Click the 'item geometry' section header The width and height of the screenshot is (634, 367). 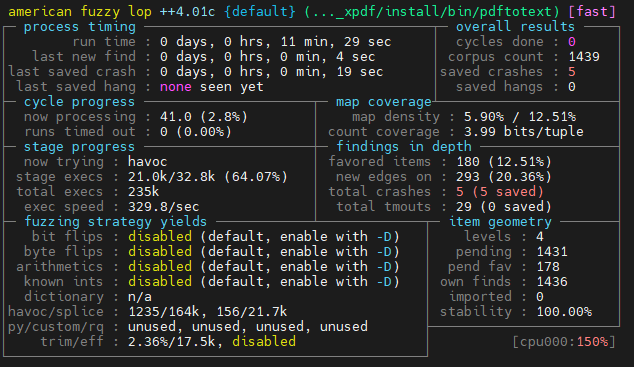coord(500,221)
